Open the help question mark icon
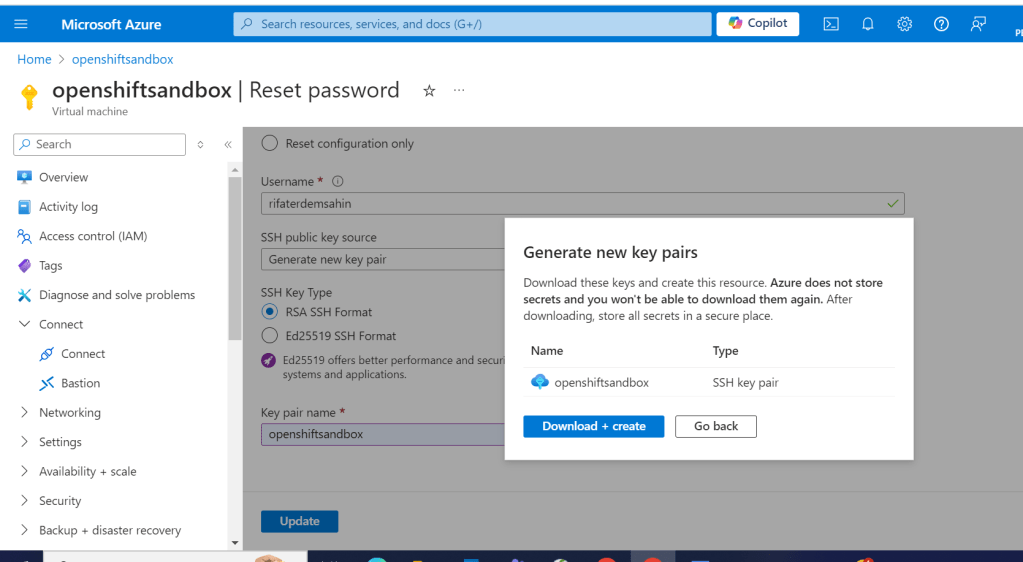The width and height of the screenshot is (1023, 562). [x=941, y=24]
